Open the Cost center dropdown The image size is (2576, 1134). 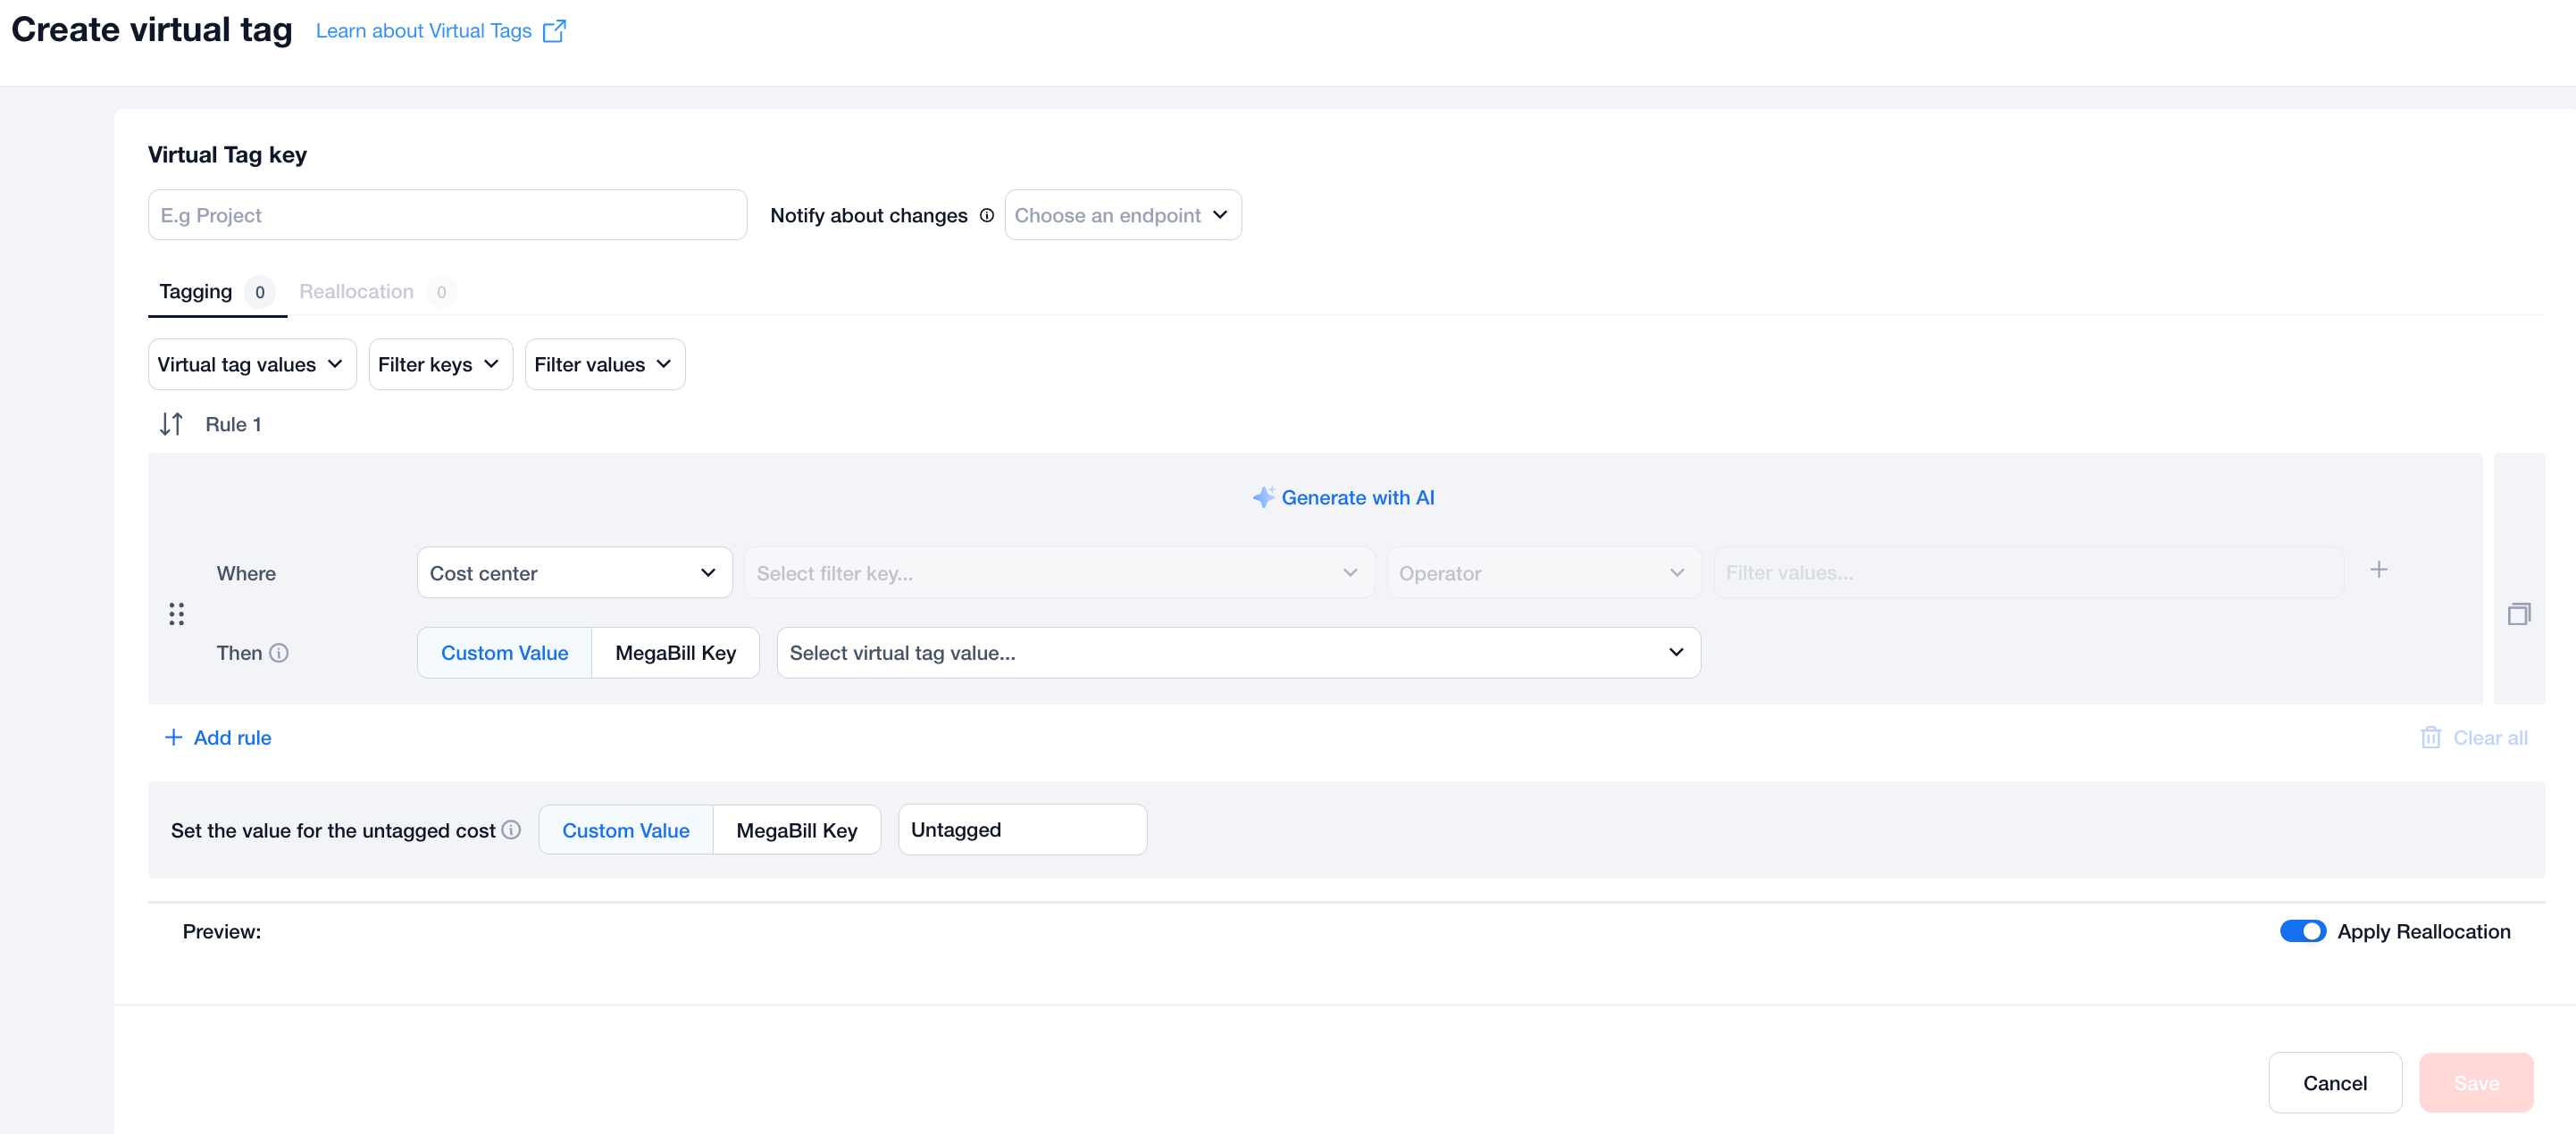point(574,573)
